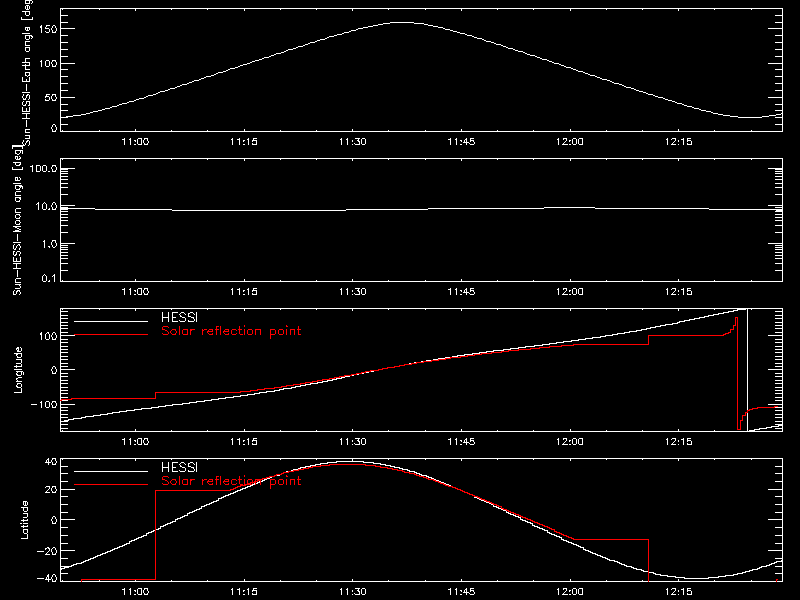Select 11:00 label under Longitude plot
This screenshot has height=600, width=800.
tap(135, 442)
